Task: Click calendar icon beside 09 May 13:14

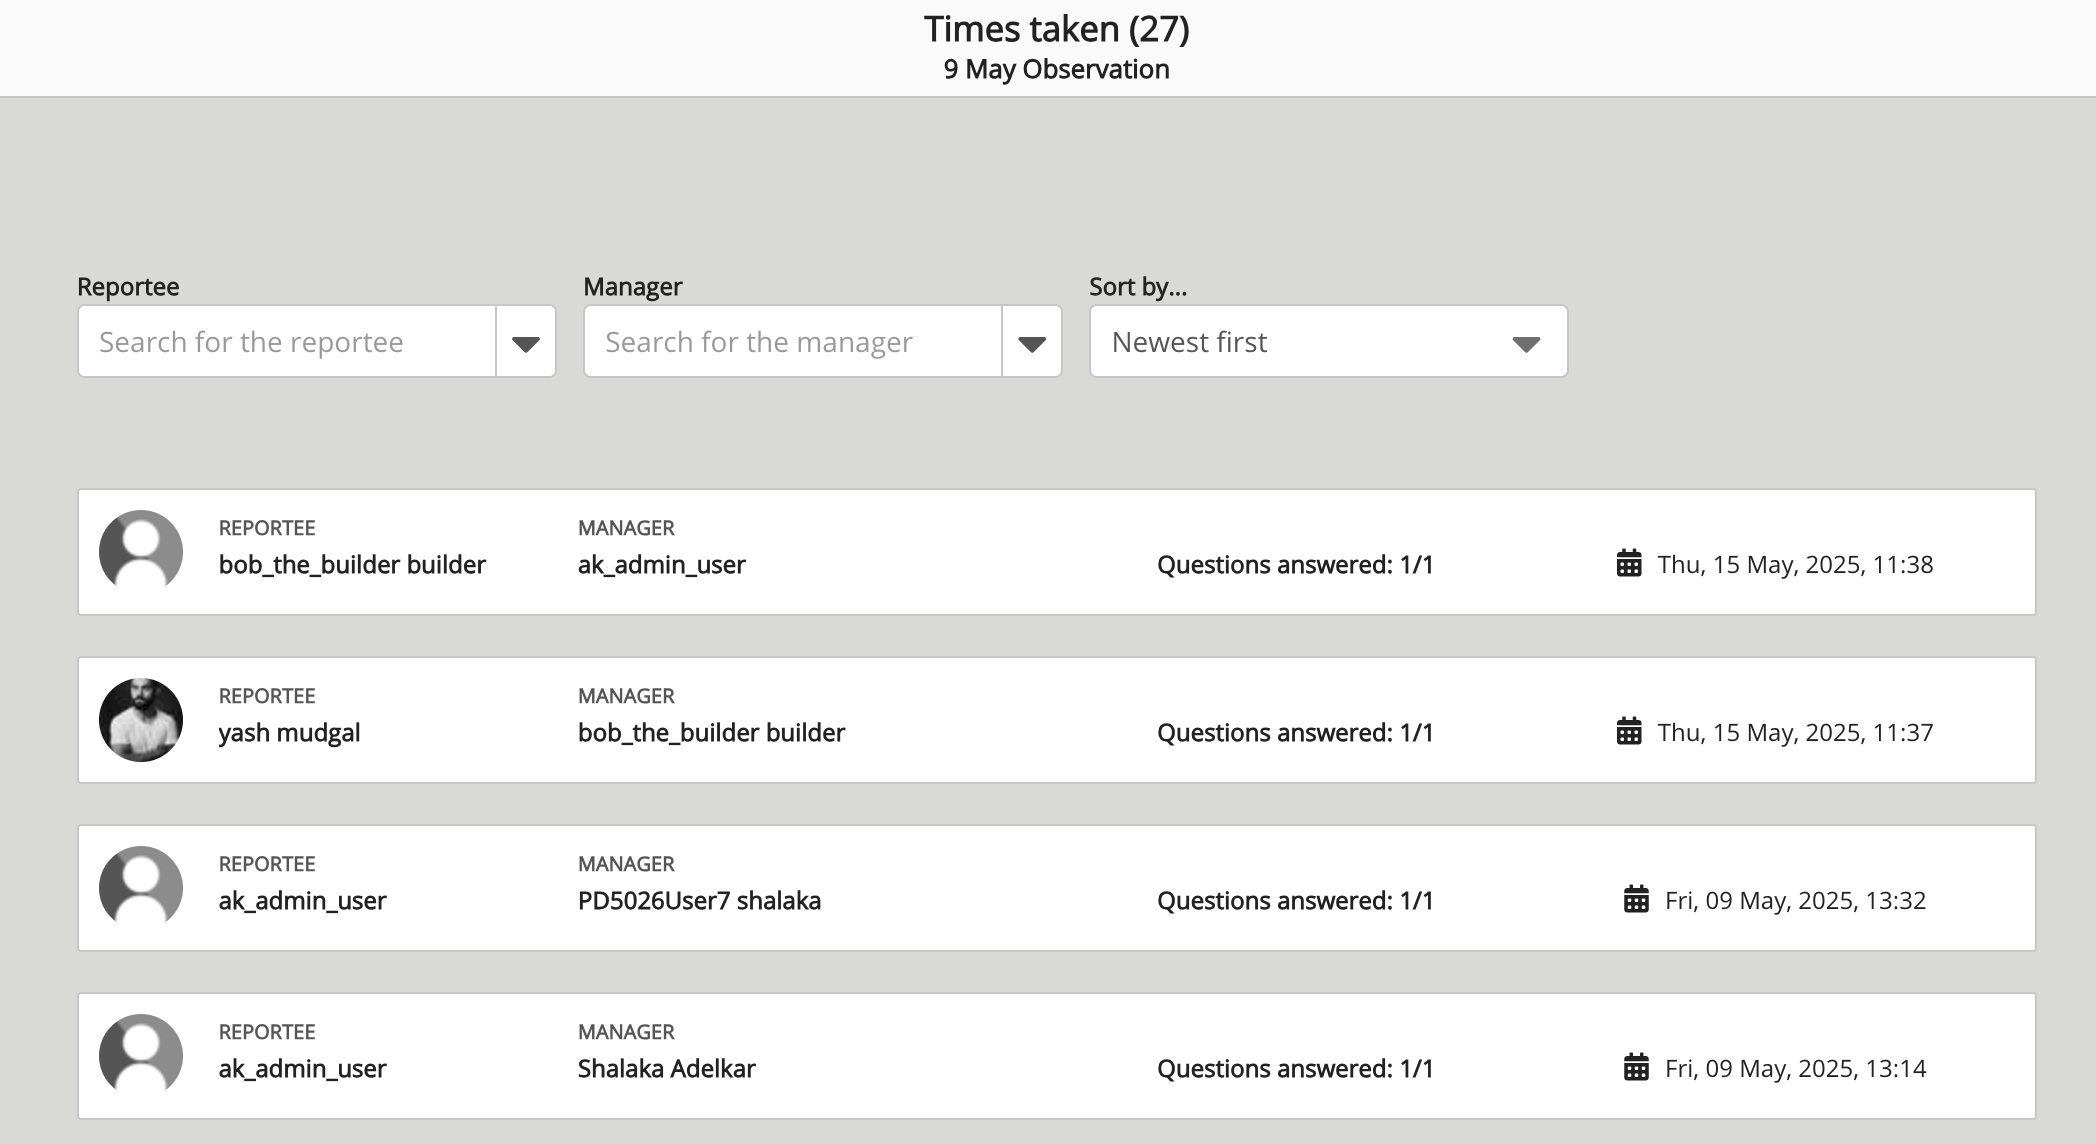Action: click(x=1636, y=1068)
